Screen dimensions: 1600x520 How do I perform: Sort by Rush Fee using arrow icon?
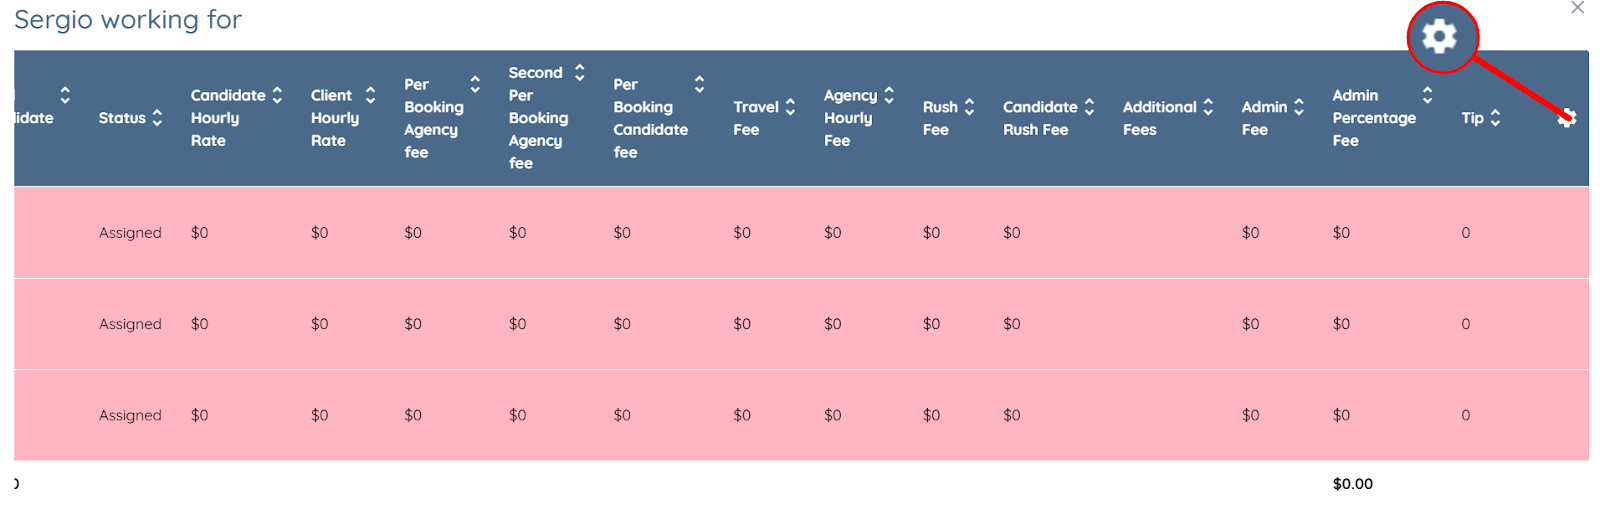pyautogui.click(x=969, y=107)
